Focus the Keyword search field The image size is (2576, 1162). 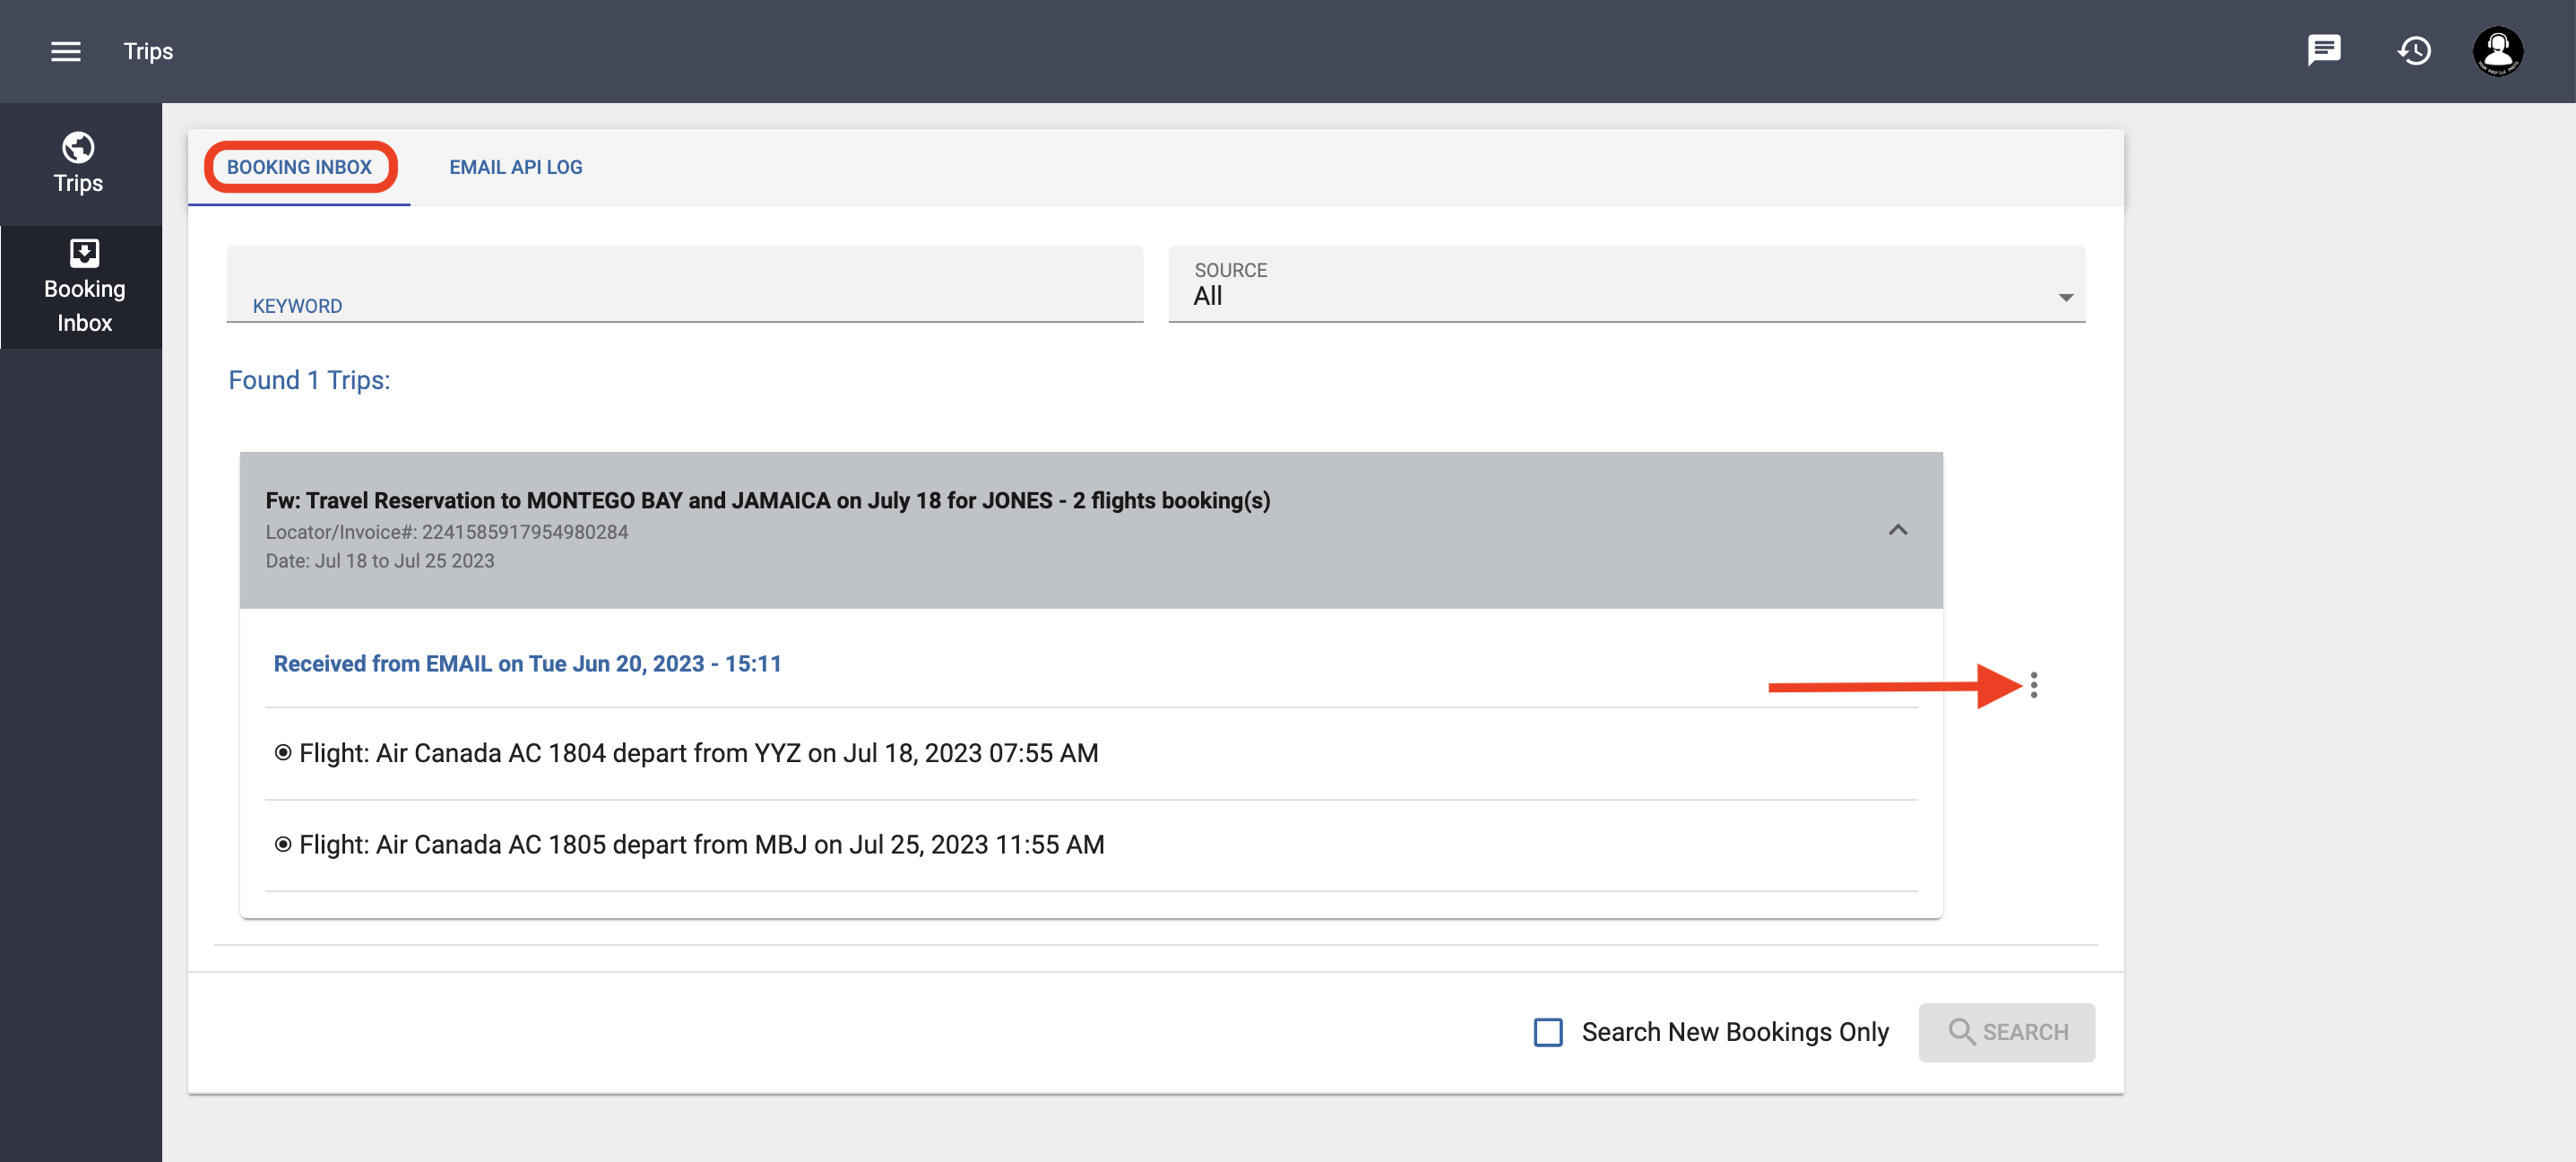pyautogui.click(x=684, y=284)
